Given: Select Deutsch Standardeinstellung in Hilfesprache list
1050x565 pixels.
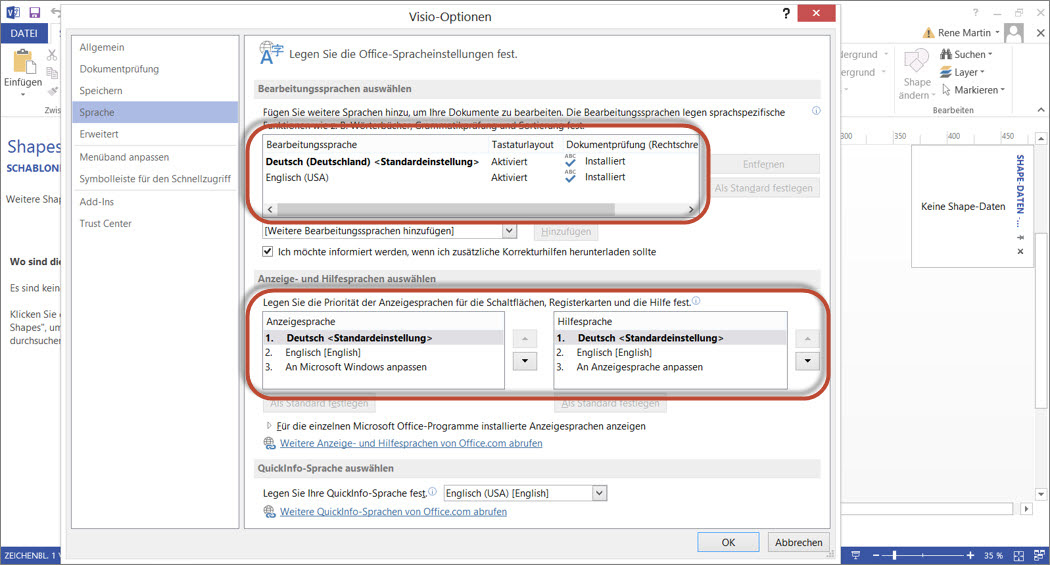Looking at the screenshot, I should coord(670,338).
